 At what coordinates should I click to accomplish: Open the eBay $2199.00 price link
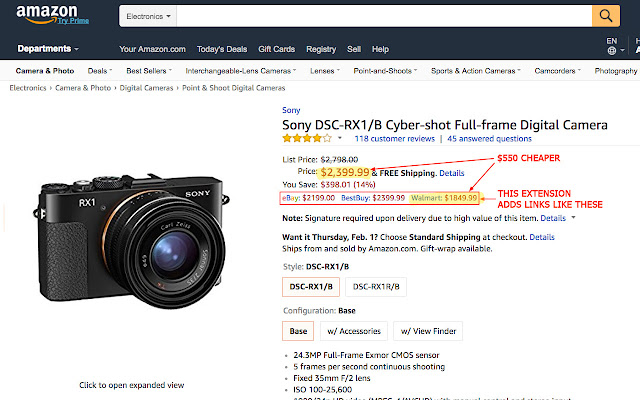click(309, 198)
